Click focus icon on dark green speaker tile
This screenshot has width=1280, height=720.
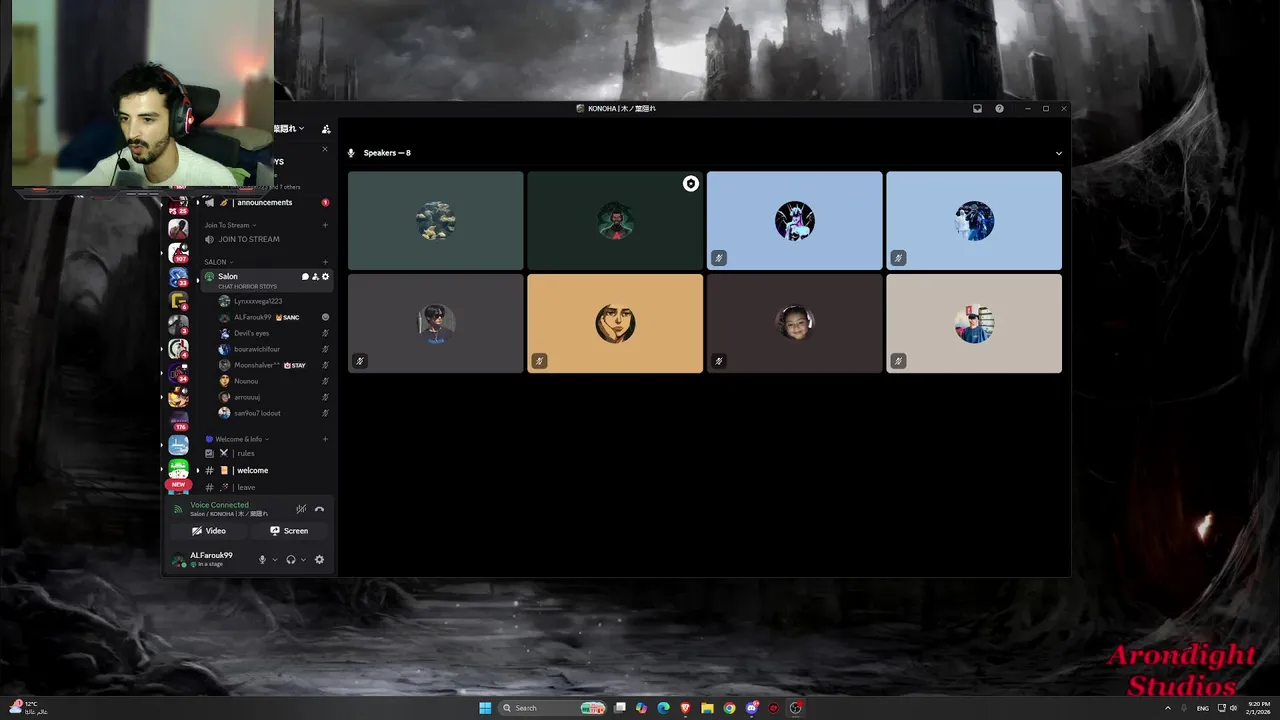click(x=690, y=184)
